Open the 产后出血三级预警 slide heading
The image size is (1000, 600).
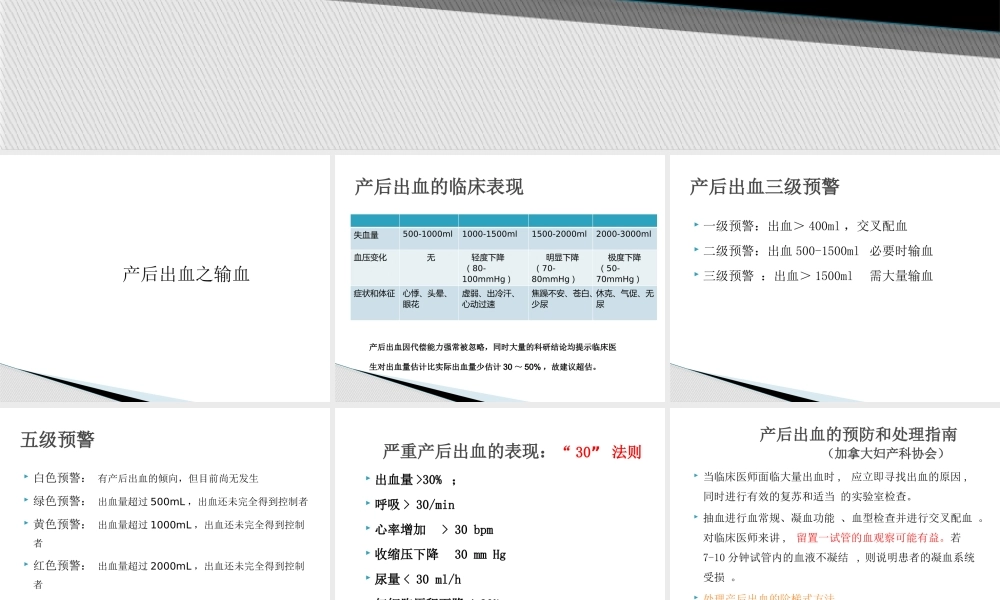point(764,187)
